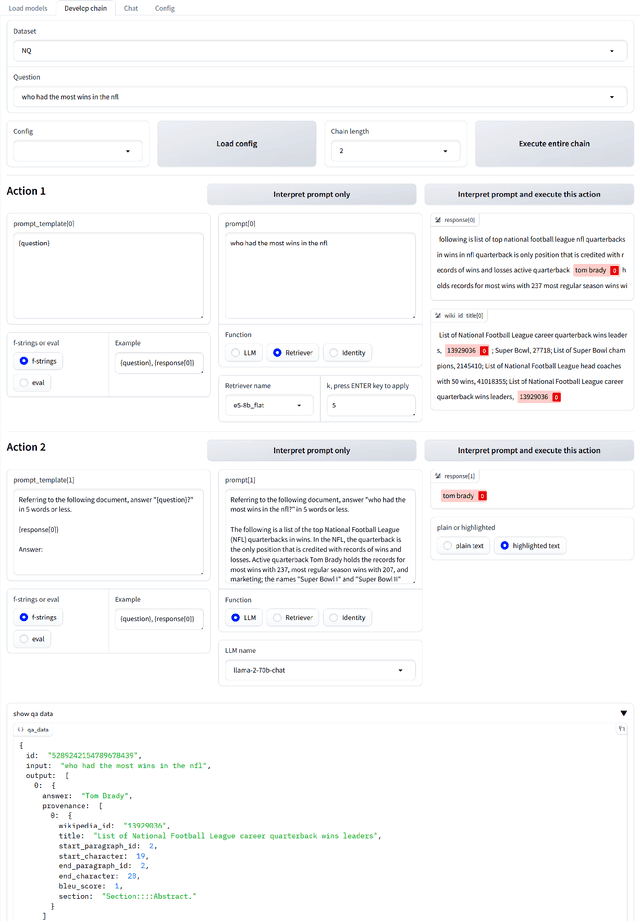Click the wiki_id_title[0] label icon

coord(438,315)
